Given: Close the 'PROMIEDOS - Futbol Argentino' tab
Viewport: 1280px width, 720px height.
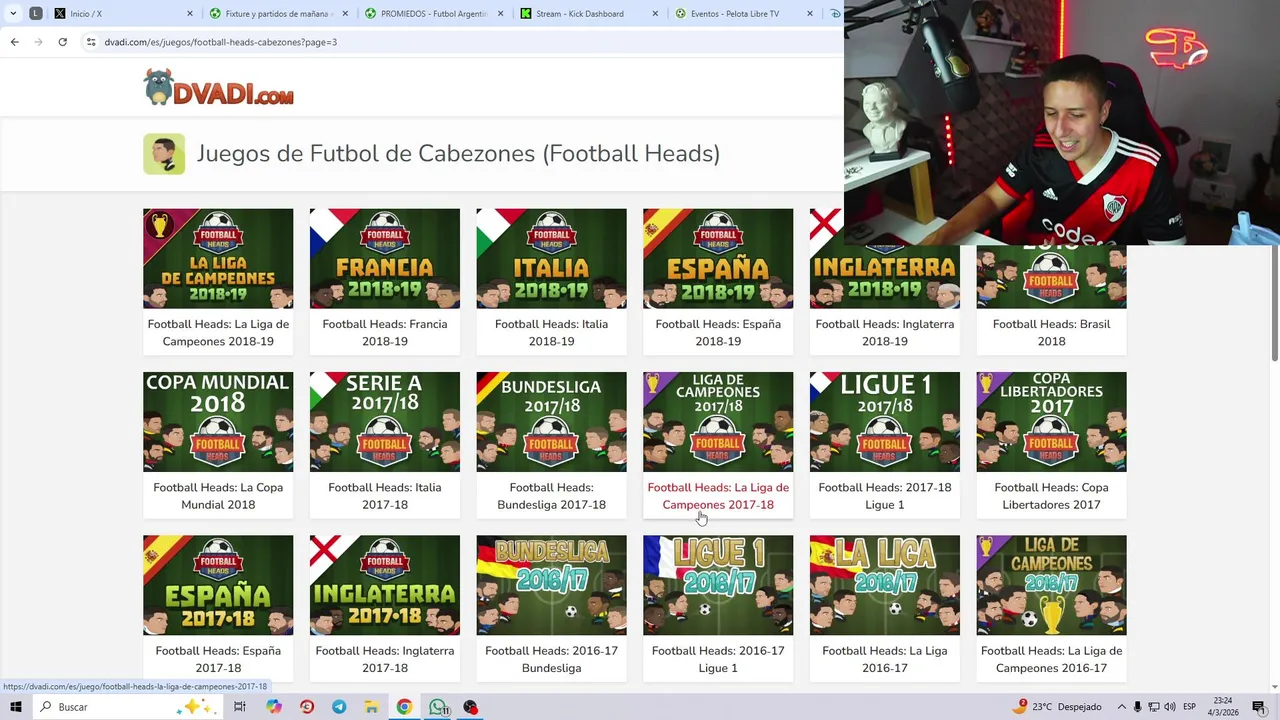Looking at the screenshot, I should (501, 14).
